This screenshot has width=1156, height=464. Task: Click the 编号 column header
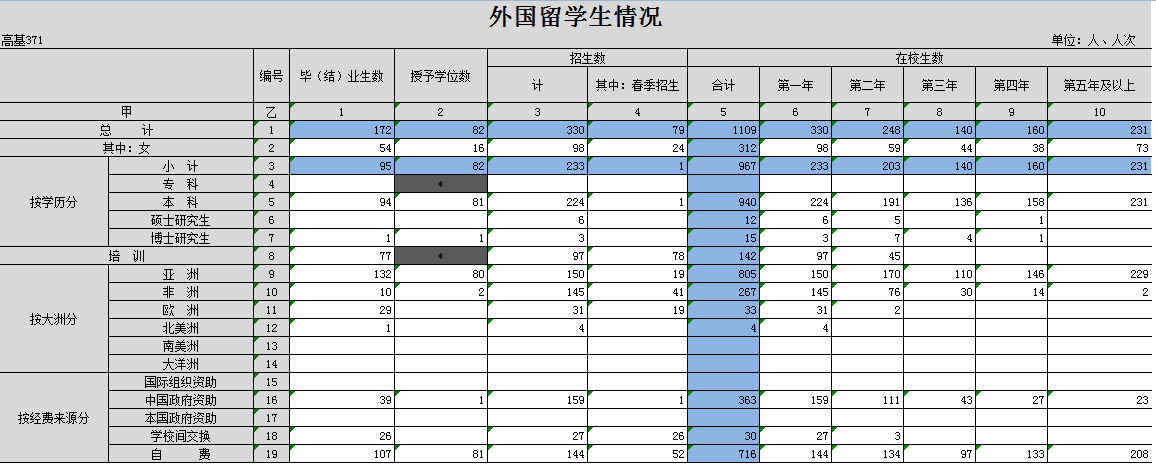[x=271, y=76]
